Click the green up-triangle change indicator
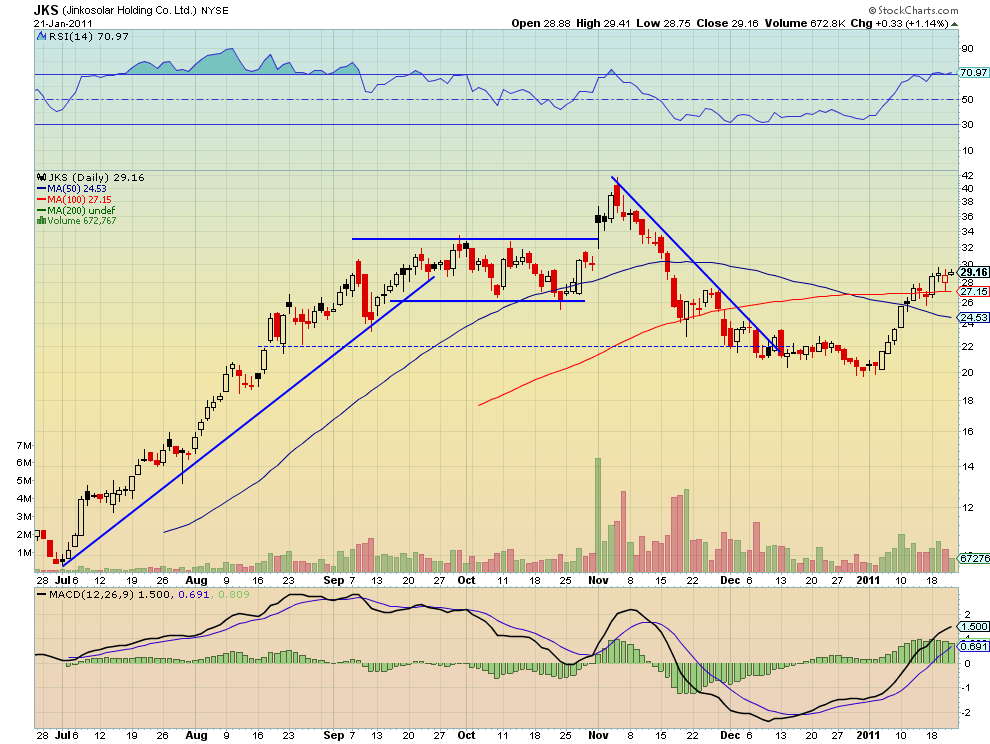990x744 pixels. coord(955,24)
